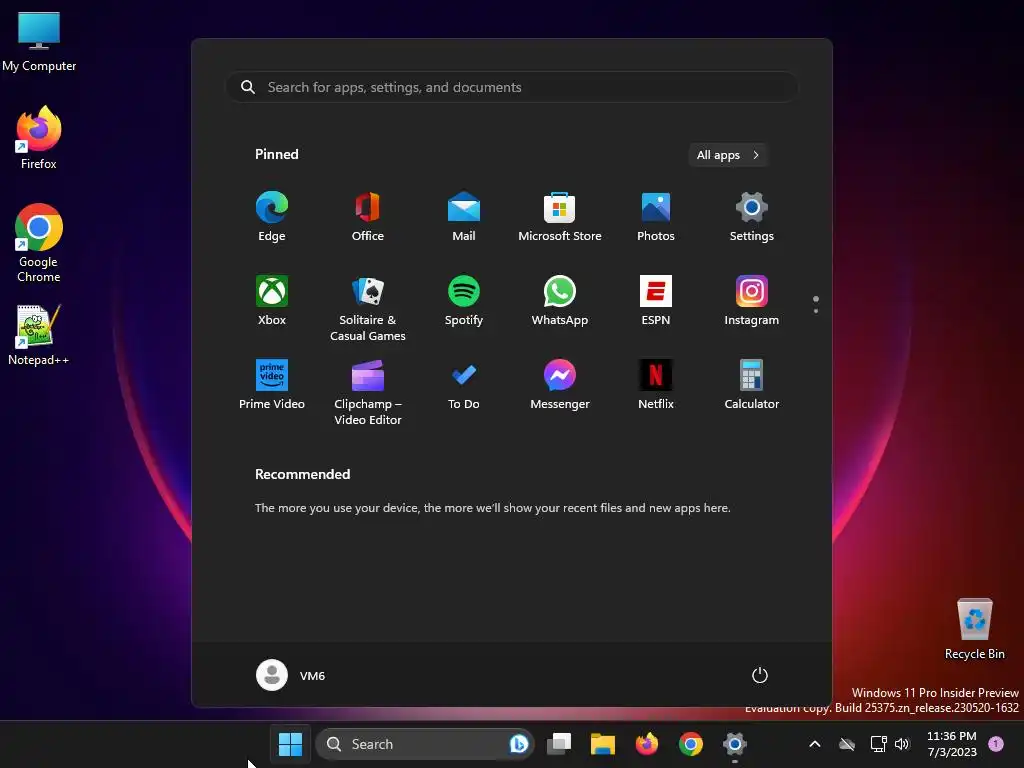The image size is (1024, 768).
Task: Launch Netflix
Action: point(656,385)
